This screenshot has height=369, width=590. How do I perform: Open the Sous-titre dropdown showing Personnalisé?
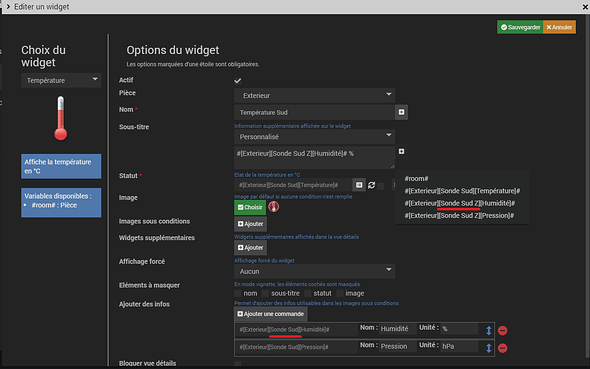coord(314,137)
